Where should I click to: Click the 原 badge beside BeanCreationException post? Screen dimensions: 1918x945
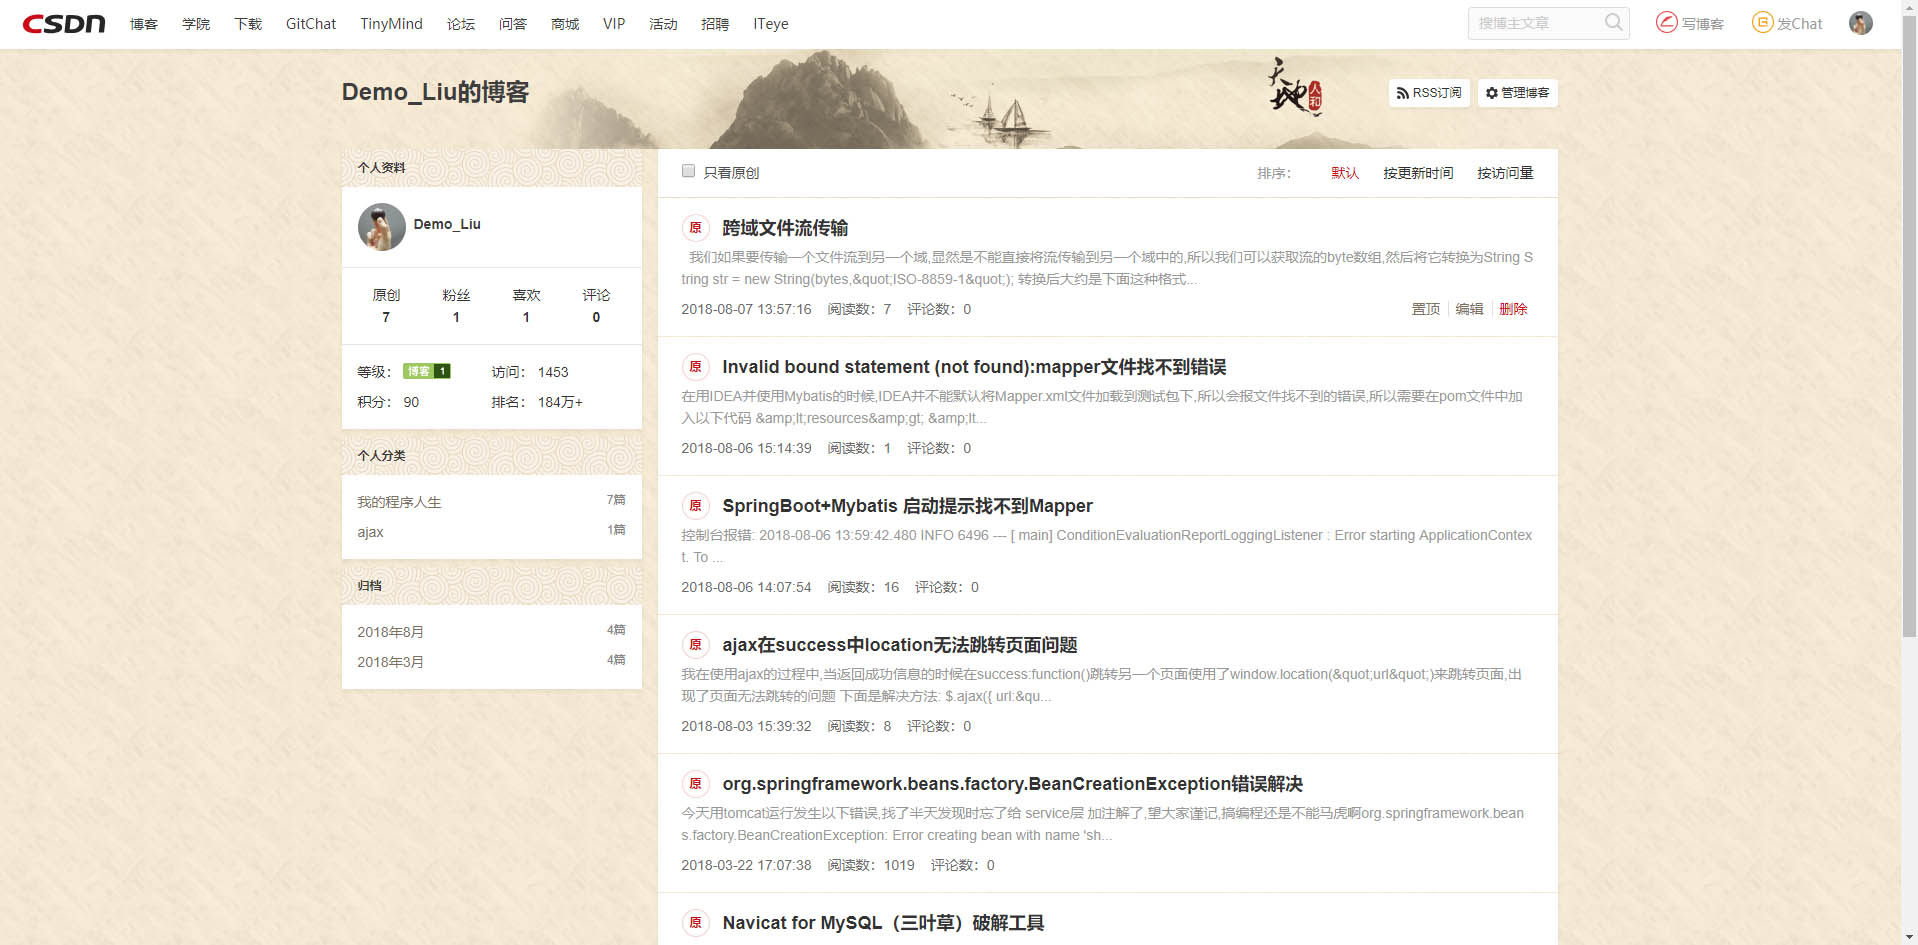[695, 784]
